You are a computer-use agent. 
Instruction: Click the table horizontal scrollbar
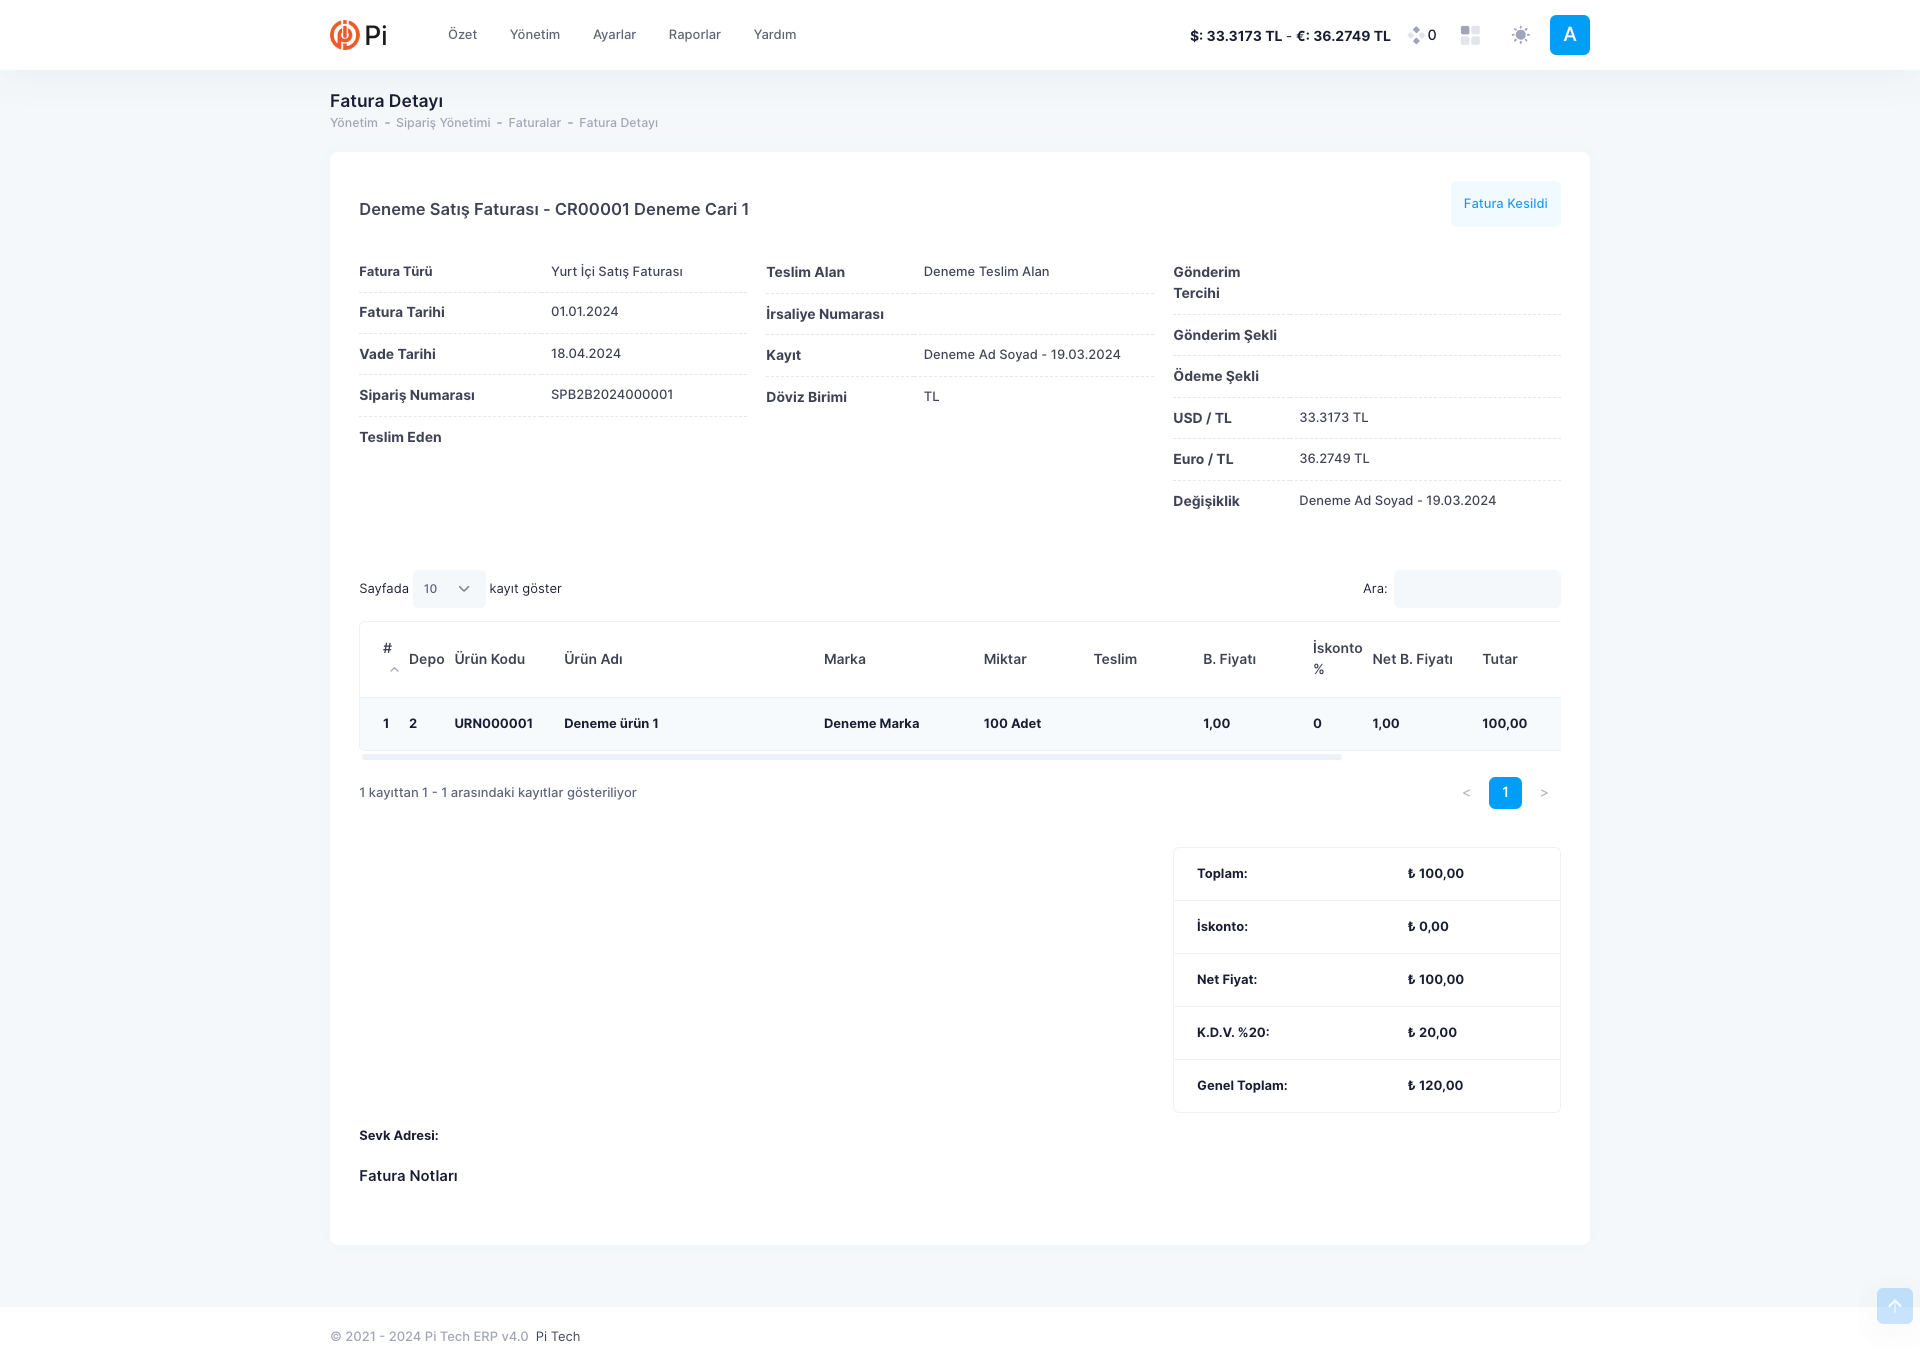tap(850, 757)
